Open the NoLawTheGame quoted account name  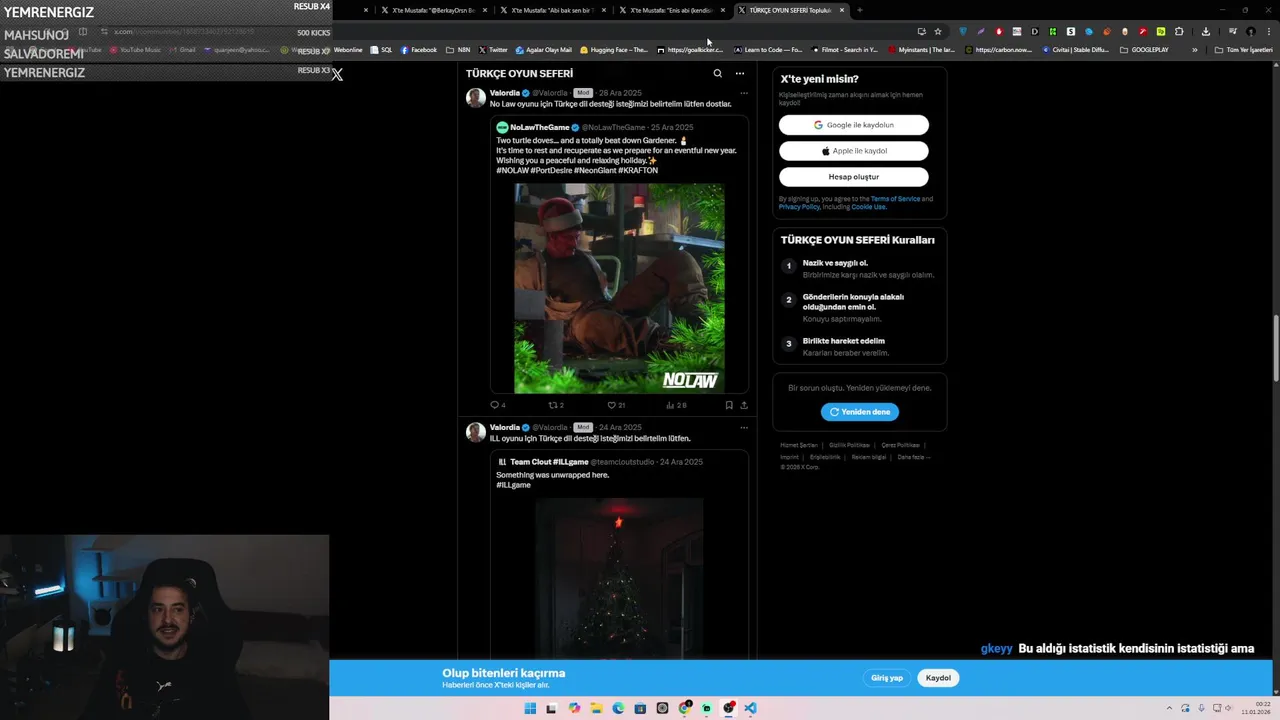point(539,127)
